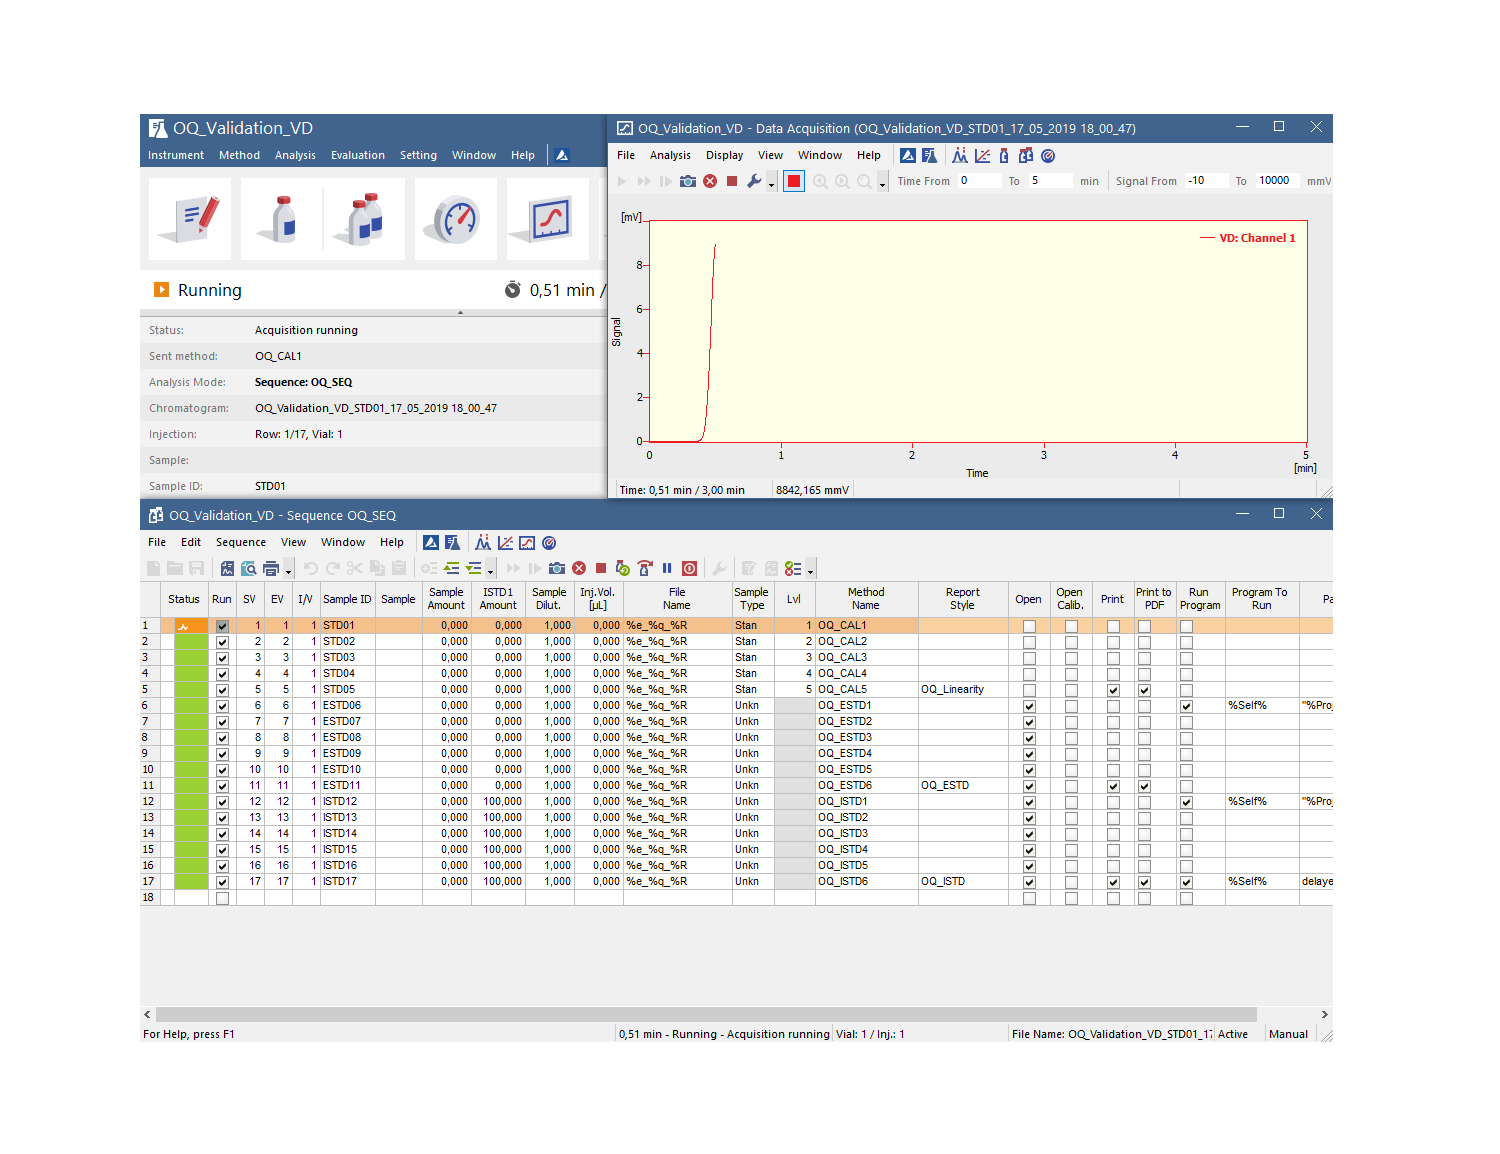Click the camera snapshot icon in Sequence toolbar
Image resolution: width=1500 pixels, height=1154 pixels.
pos(557,568)
